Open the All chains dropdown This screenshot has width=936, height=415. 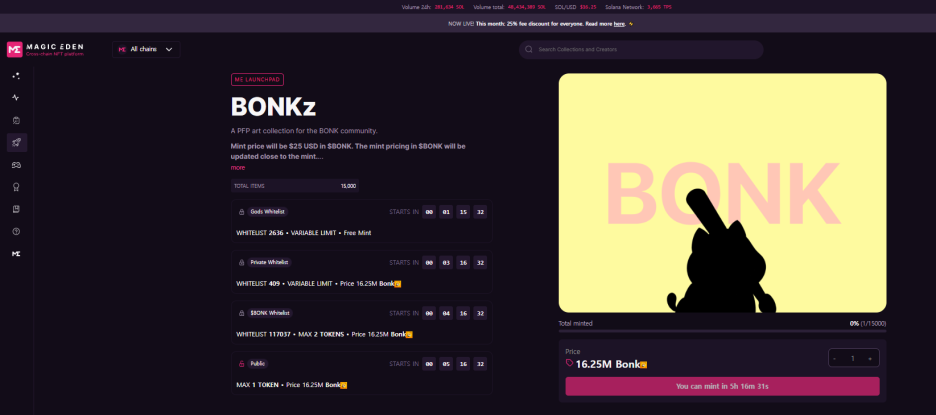(x=146, y=50)
